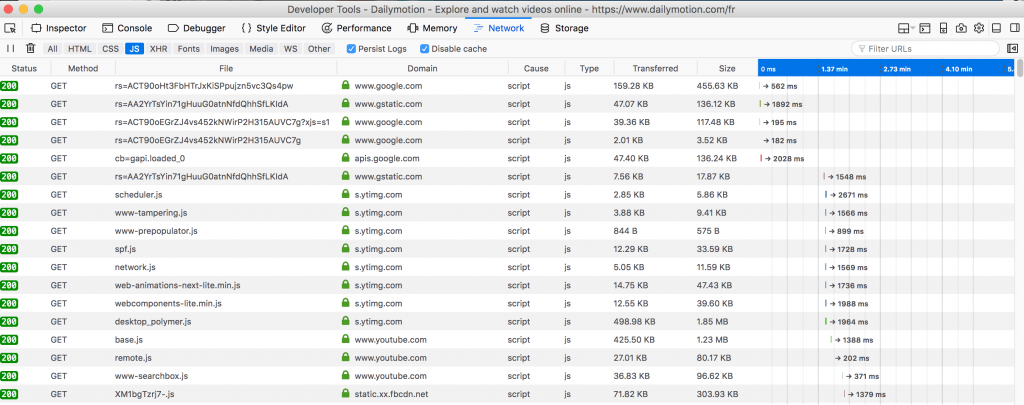The height and width of the screenshot is (405, 1024).
Task: Click the apis.google.com domain cell
Action: [x=387, y=158]
